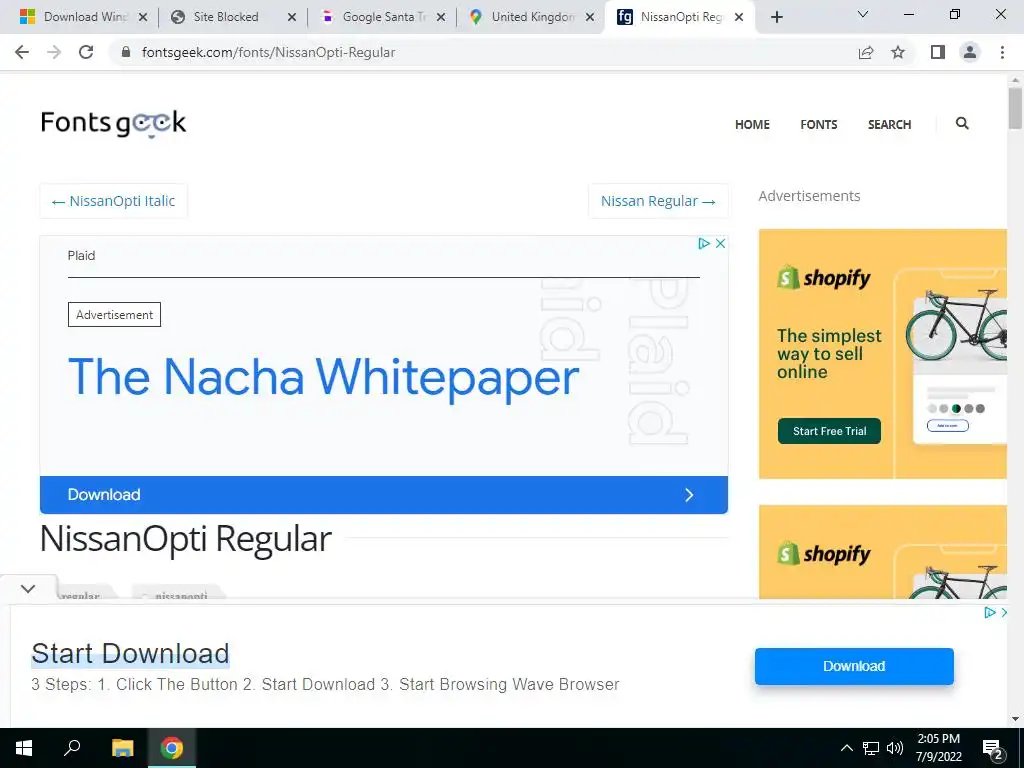Open HOME in site navigation

pyautogui.click(x=752, y=124)
